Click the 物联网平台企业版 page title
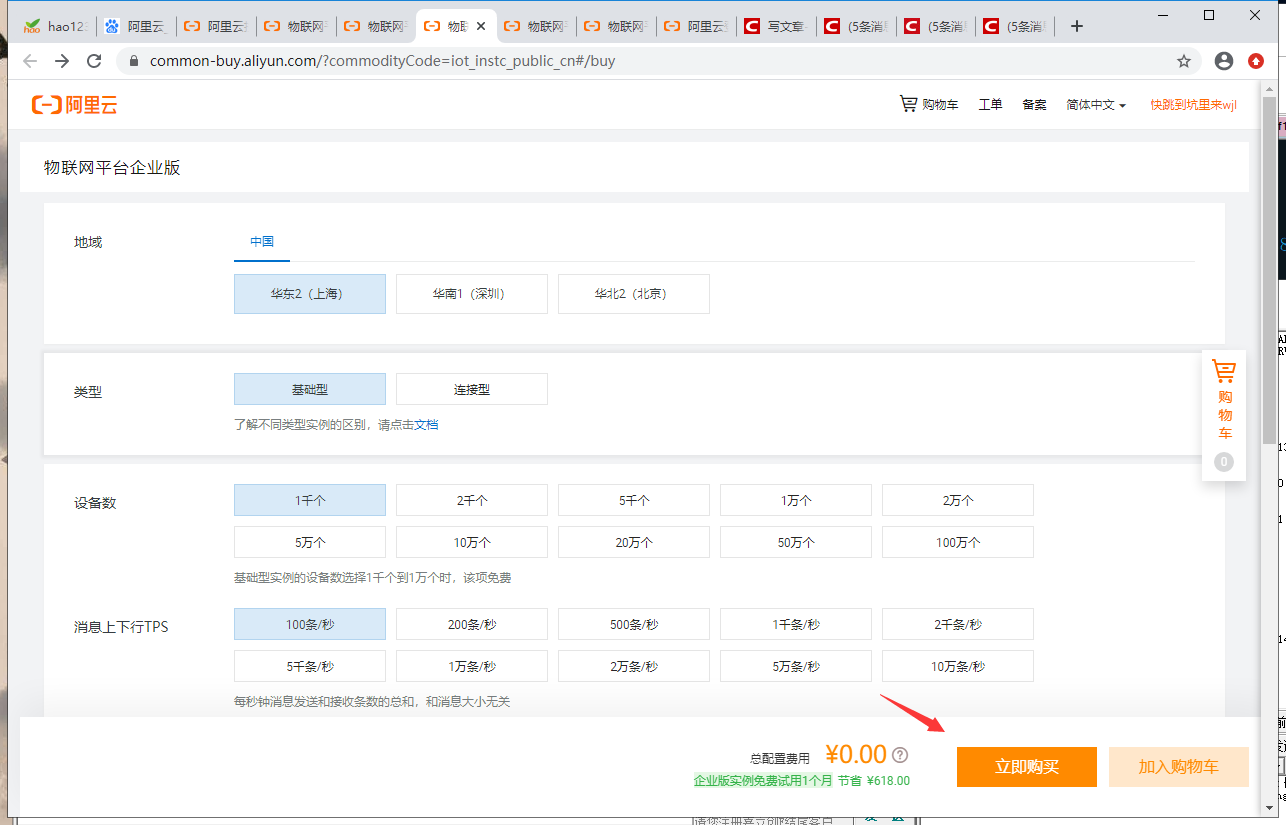The image size is (1286, 825). point(112,167)
